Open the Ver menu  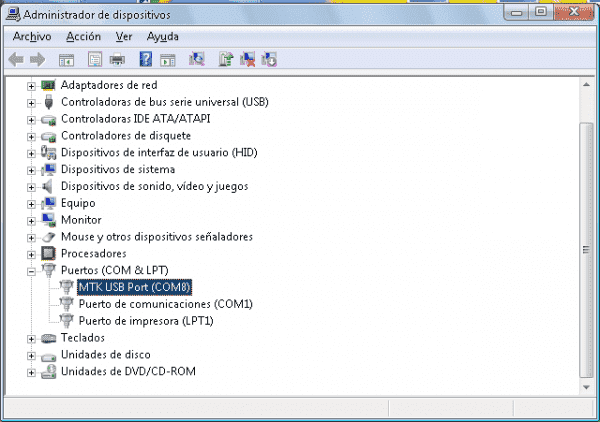(124, 37)
